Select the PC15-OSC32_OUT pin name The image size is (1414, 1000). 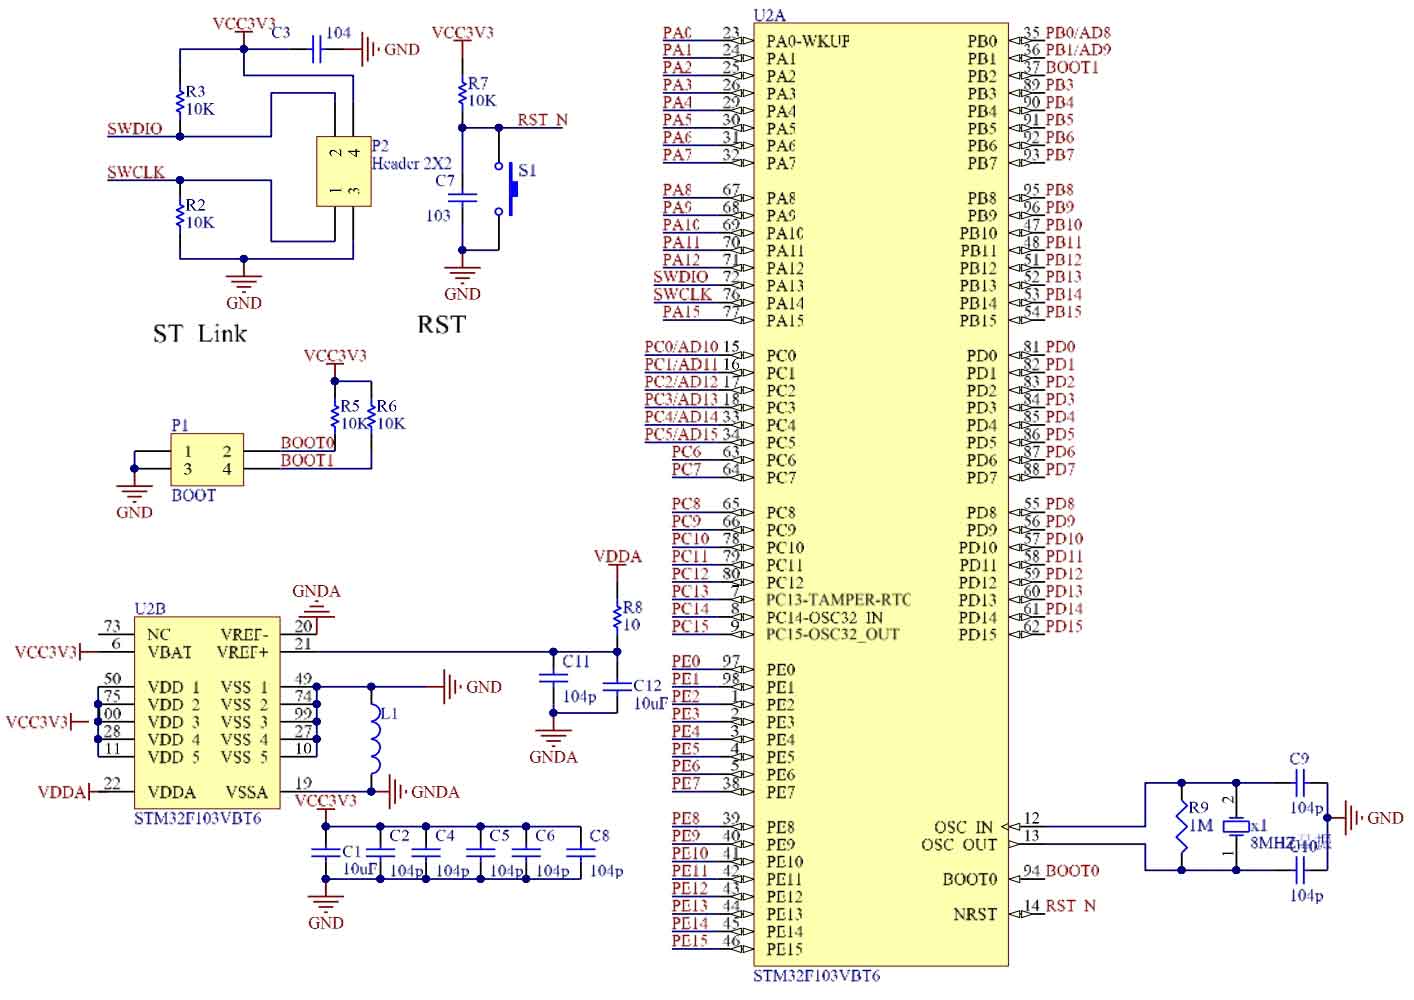[833, 634]
